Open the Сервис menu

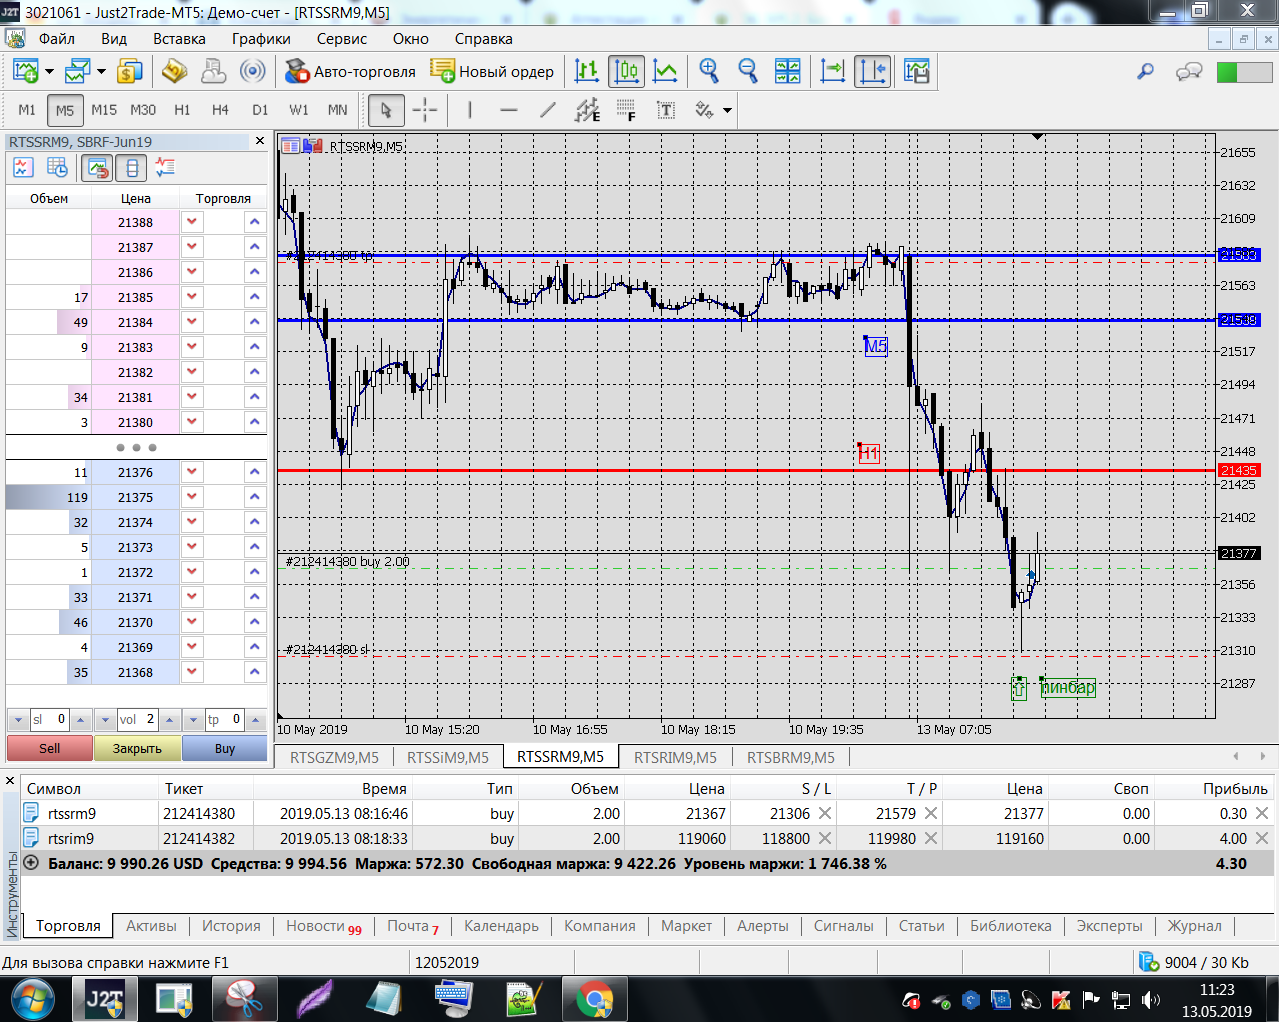tap(341, 39)
